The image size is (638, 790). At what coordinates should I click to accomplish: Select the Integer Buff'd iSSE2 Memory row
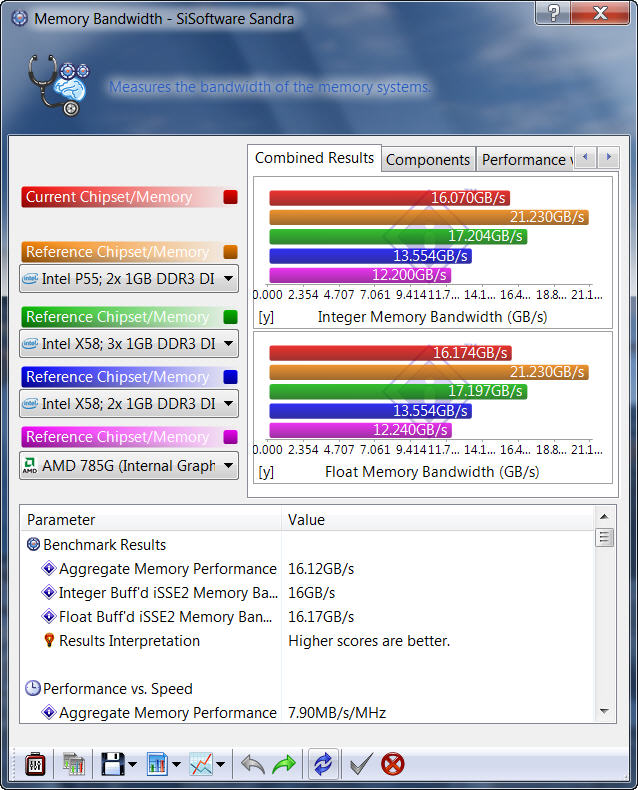307,593
